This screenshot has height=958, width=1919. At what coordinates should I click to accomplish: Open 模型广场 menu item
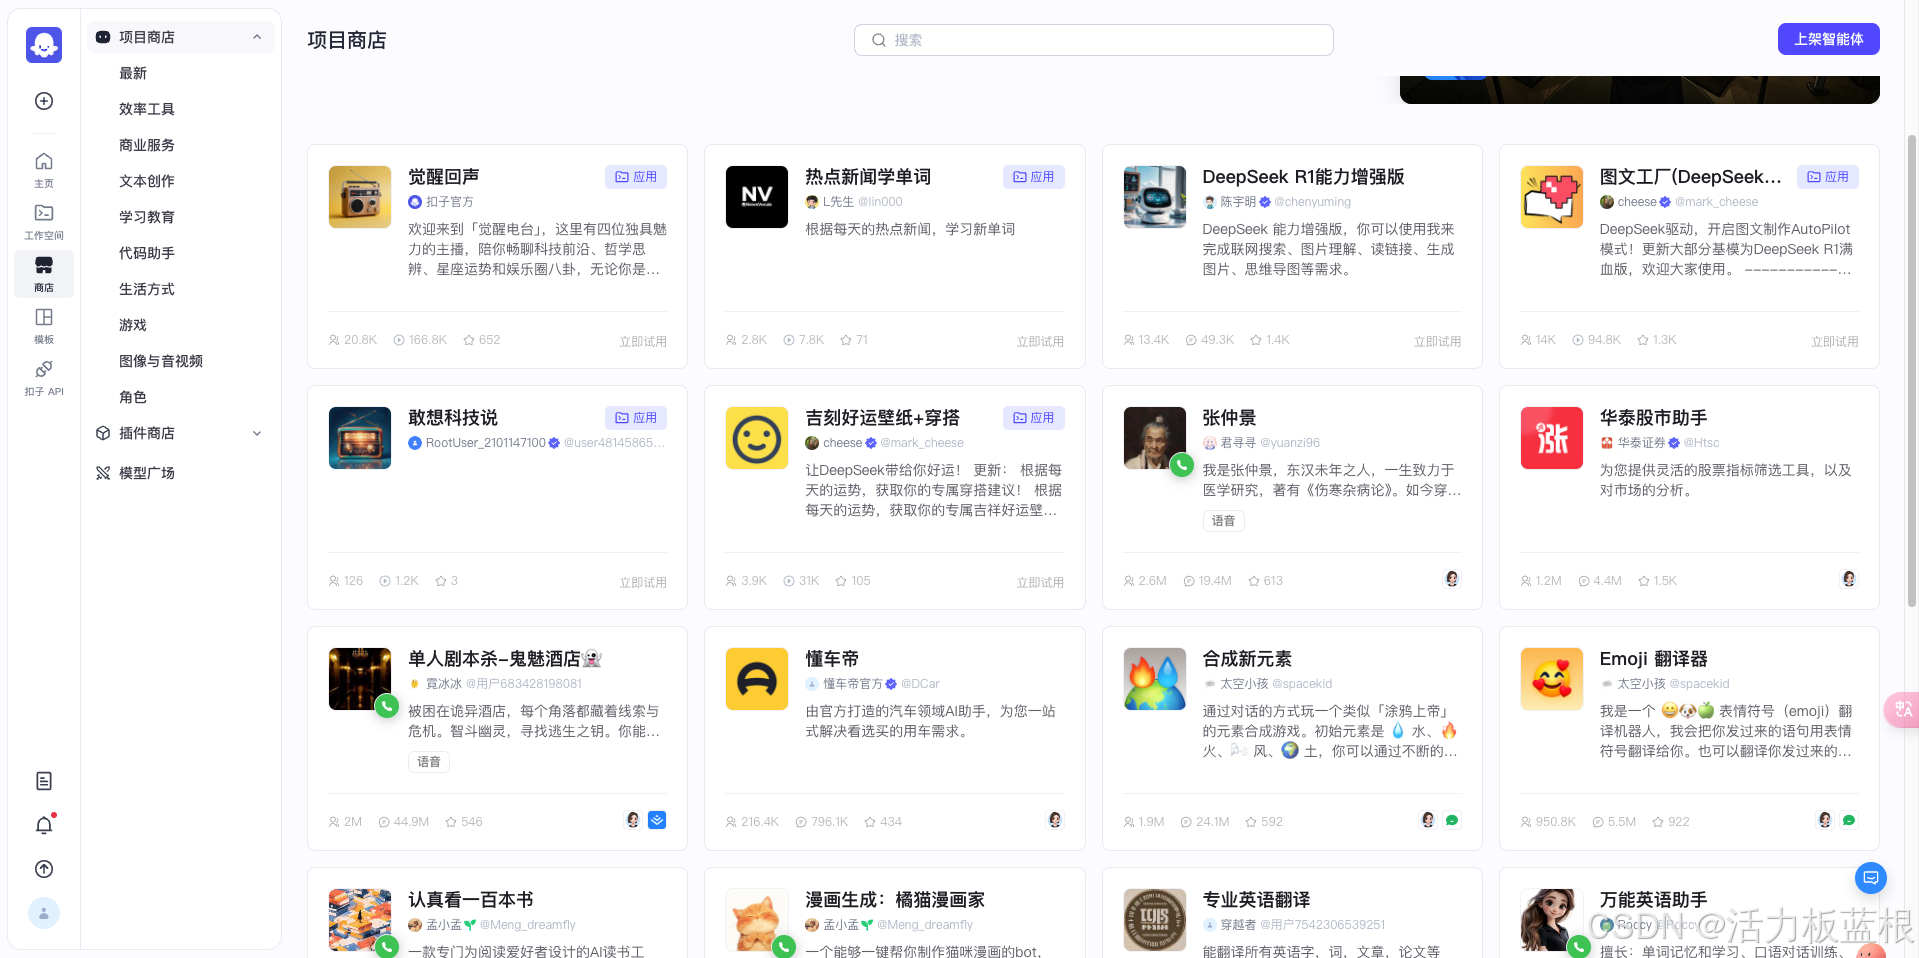click(x=181, y=473)
